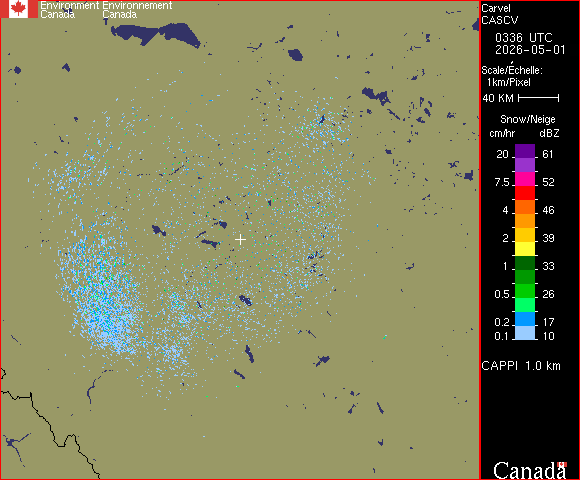Click the 2026-05-01 date text
This screenshot has height=480, width=580.
530,50
